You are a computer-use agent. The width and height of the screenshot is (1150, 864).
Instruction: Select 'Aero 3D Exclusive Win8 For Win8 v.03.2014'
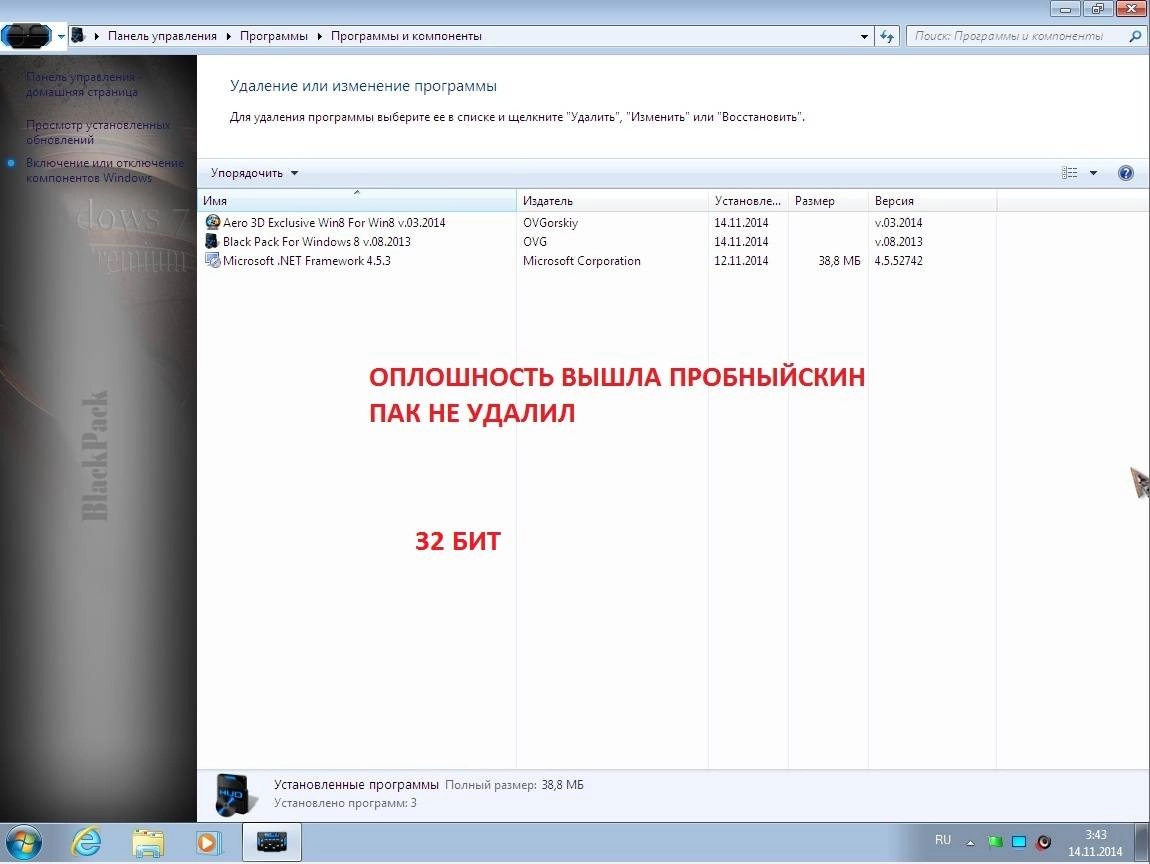[334, 222]
